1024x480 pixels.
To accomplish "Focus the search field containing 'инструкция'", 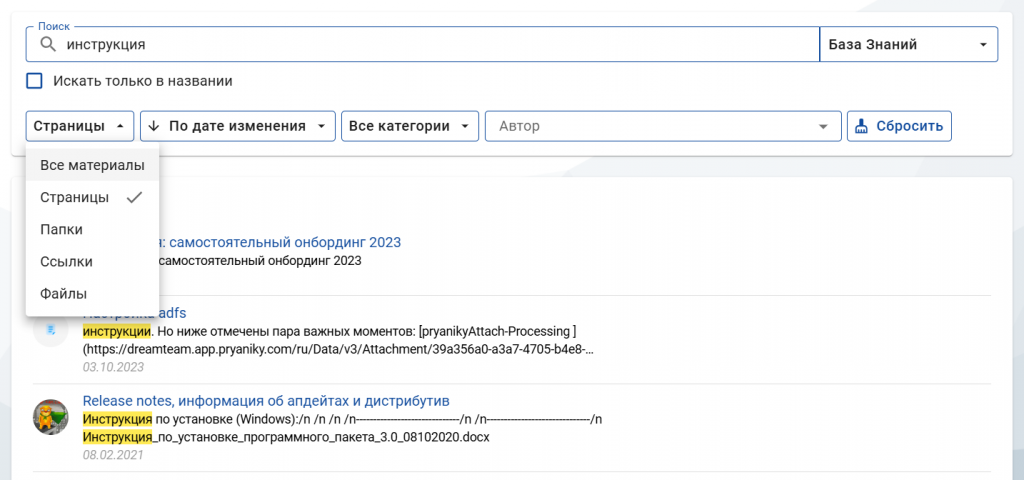I will [x=430, y=44].
